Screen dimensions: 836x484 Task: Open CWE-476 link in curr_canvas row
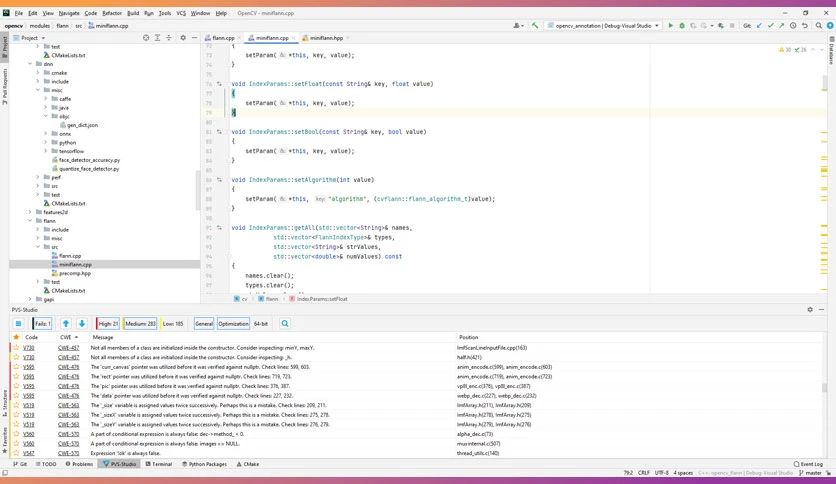[x=68, y=367]
